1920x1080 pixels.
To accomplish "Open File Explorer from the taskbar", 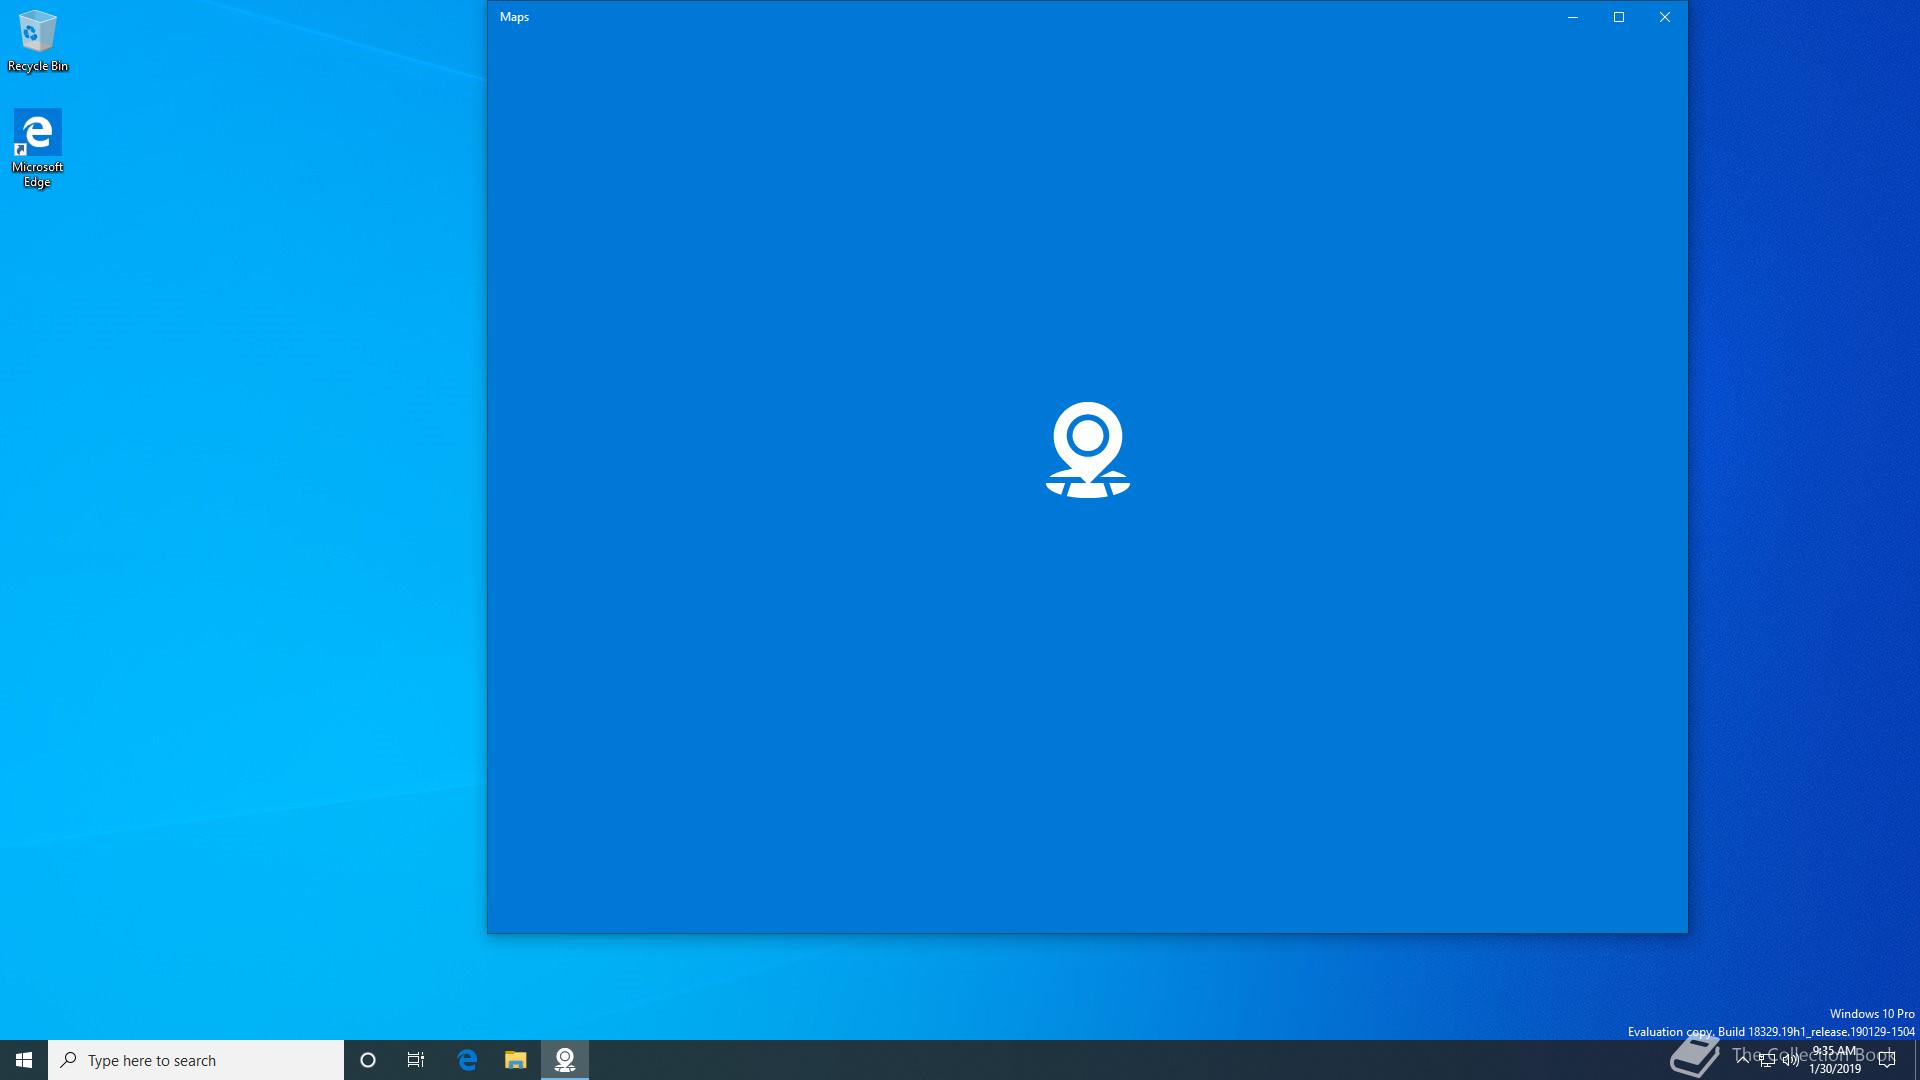I will [x=515, y=1060].
